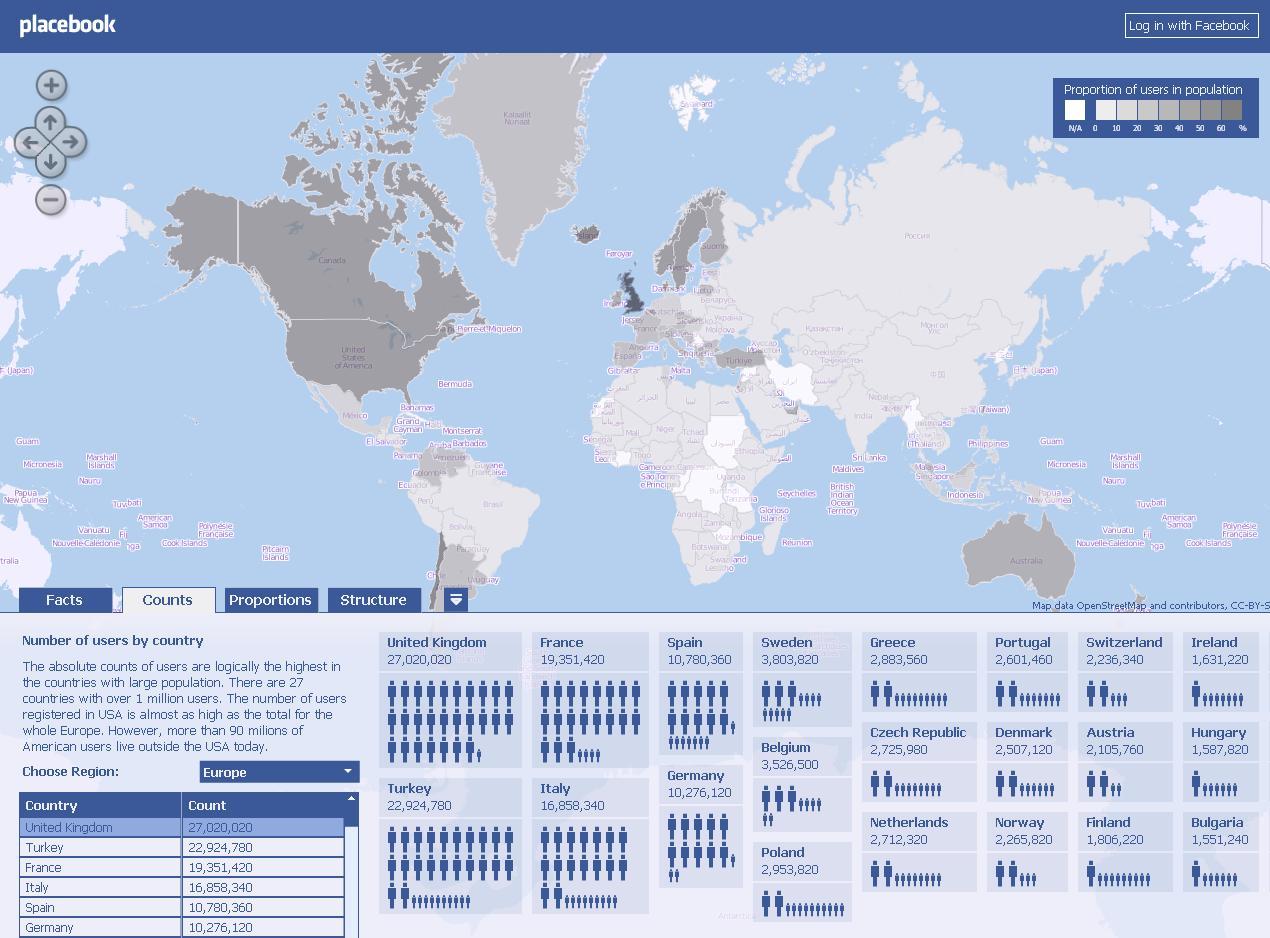
Task: Click the Sweden pictogram card
Action: coord(802,679)
